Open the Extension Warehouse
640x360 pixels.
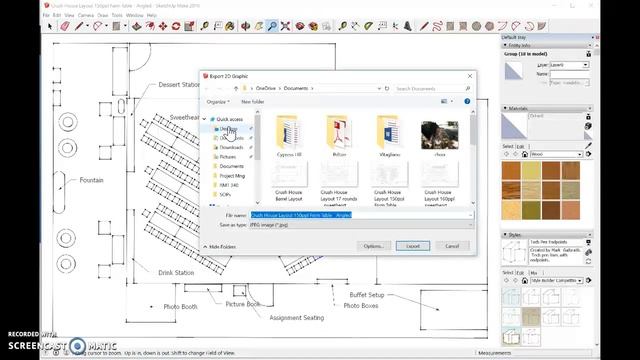tap(313, 27)
